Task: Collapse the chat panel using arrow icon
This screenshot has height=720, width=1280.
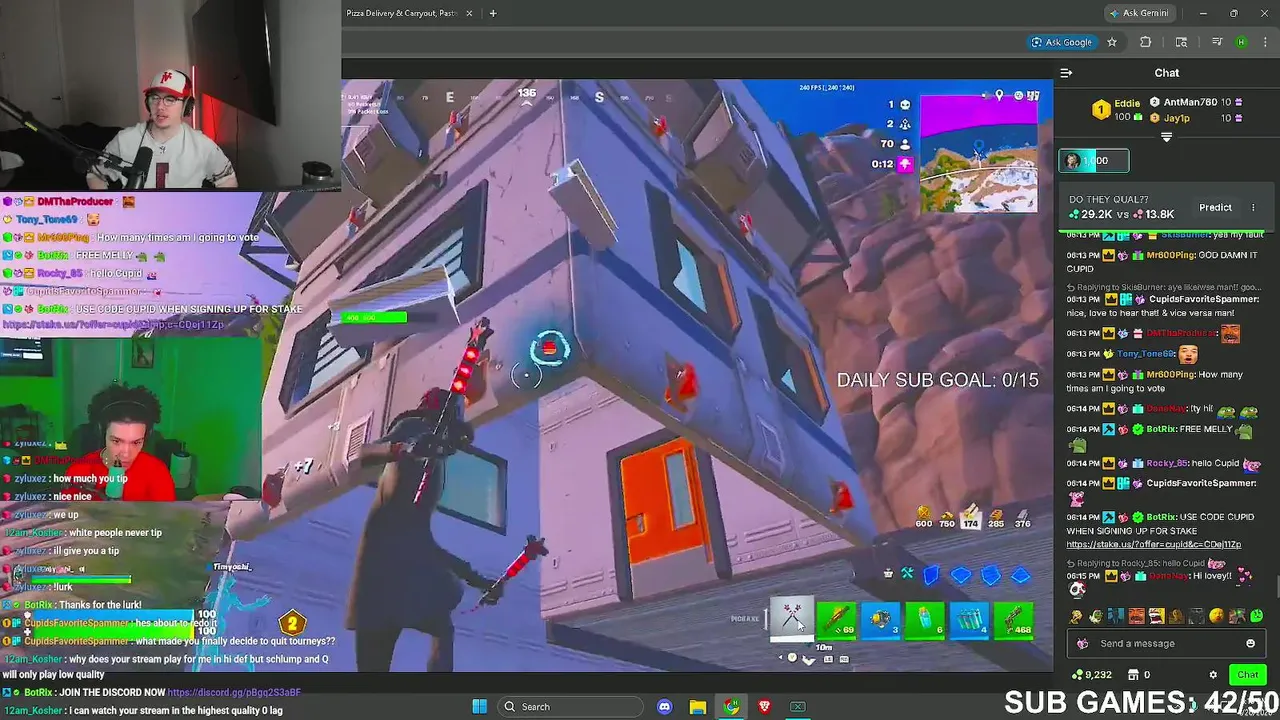Action: (x=1066, y=73)
